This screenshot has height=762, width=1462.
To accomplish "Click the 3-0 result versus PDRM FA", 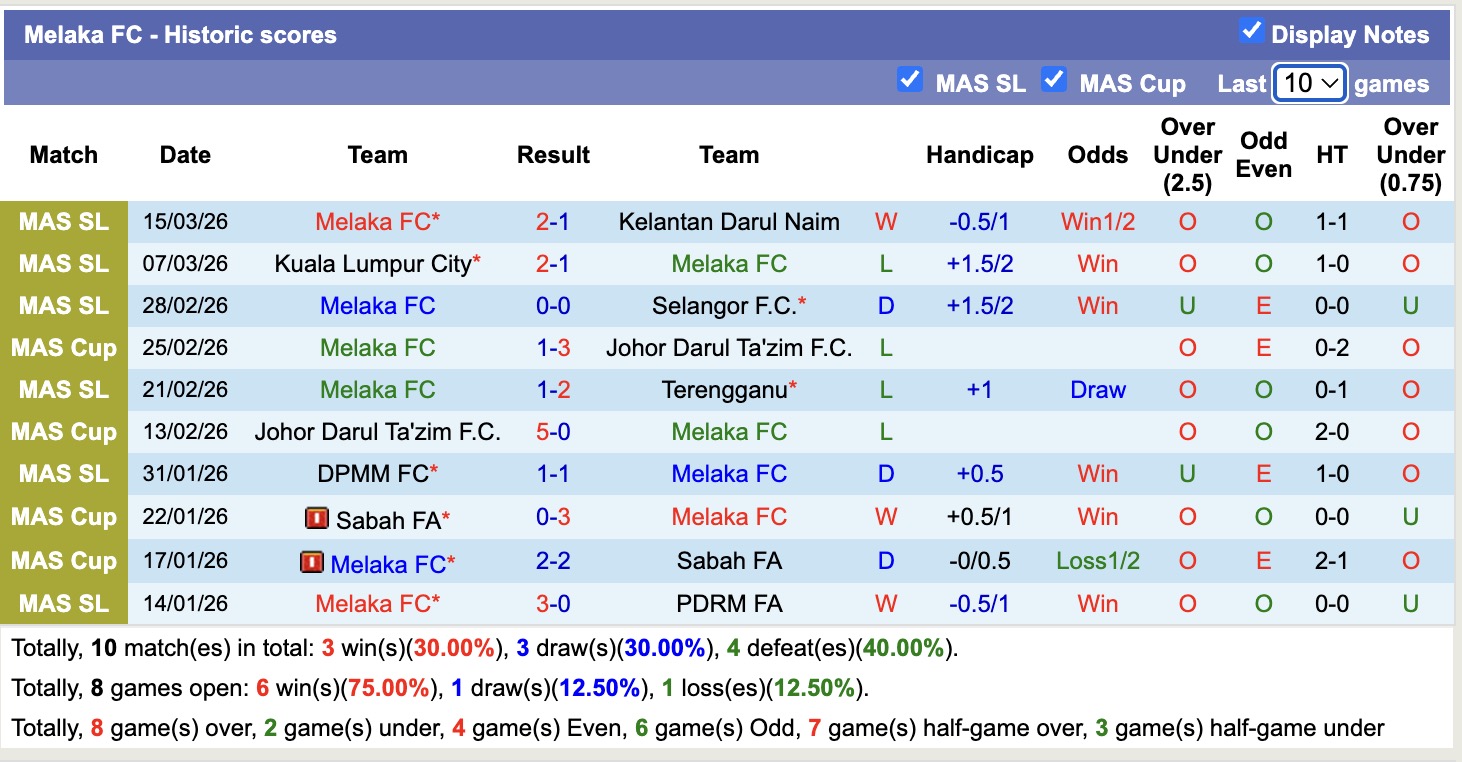I will (x=553, y=604).
